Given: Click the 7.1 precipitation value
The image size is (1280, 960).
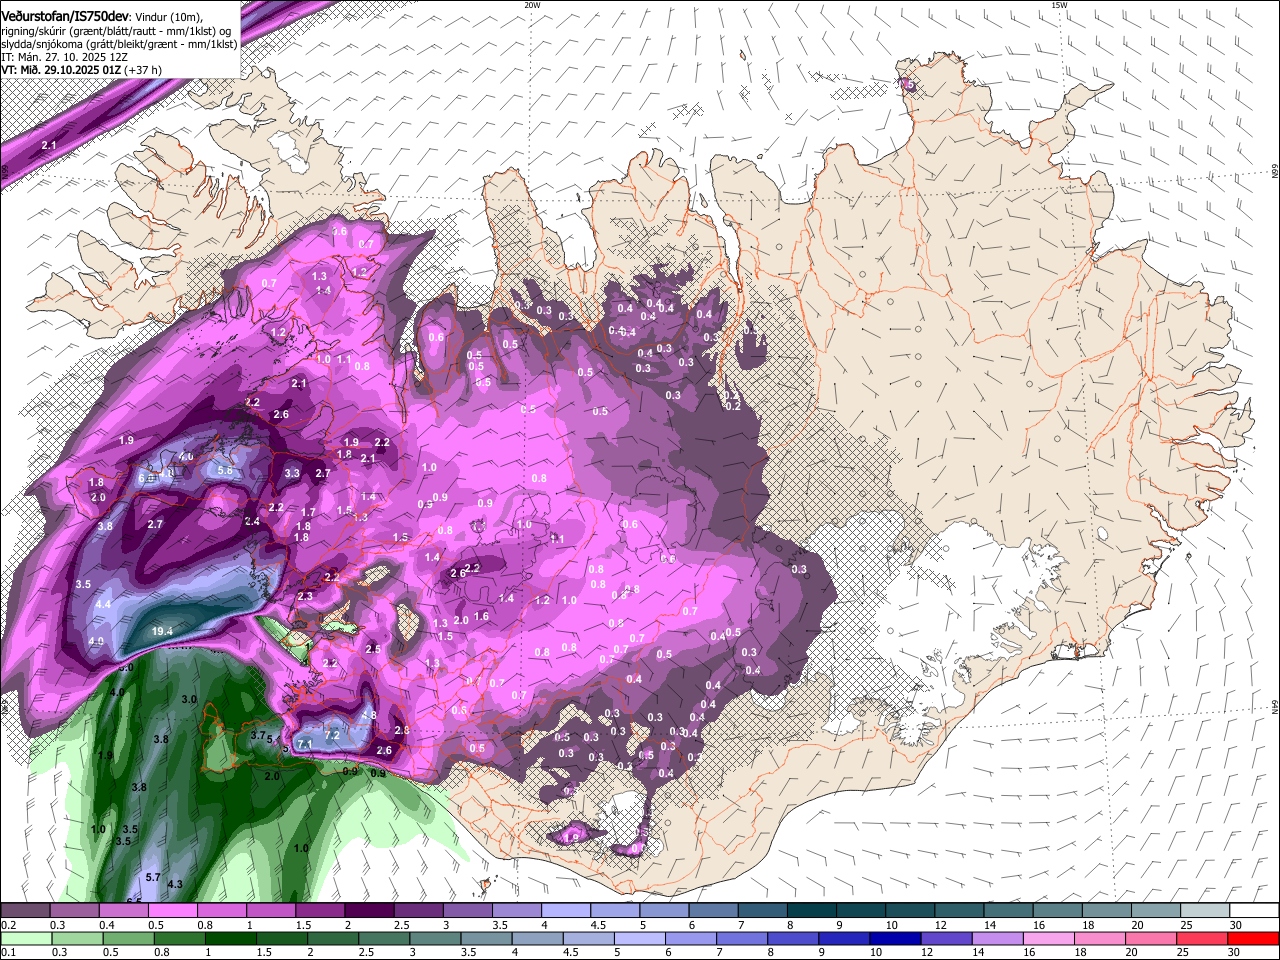Looking at the screenshot, I should (306, 744).
